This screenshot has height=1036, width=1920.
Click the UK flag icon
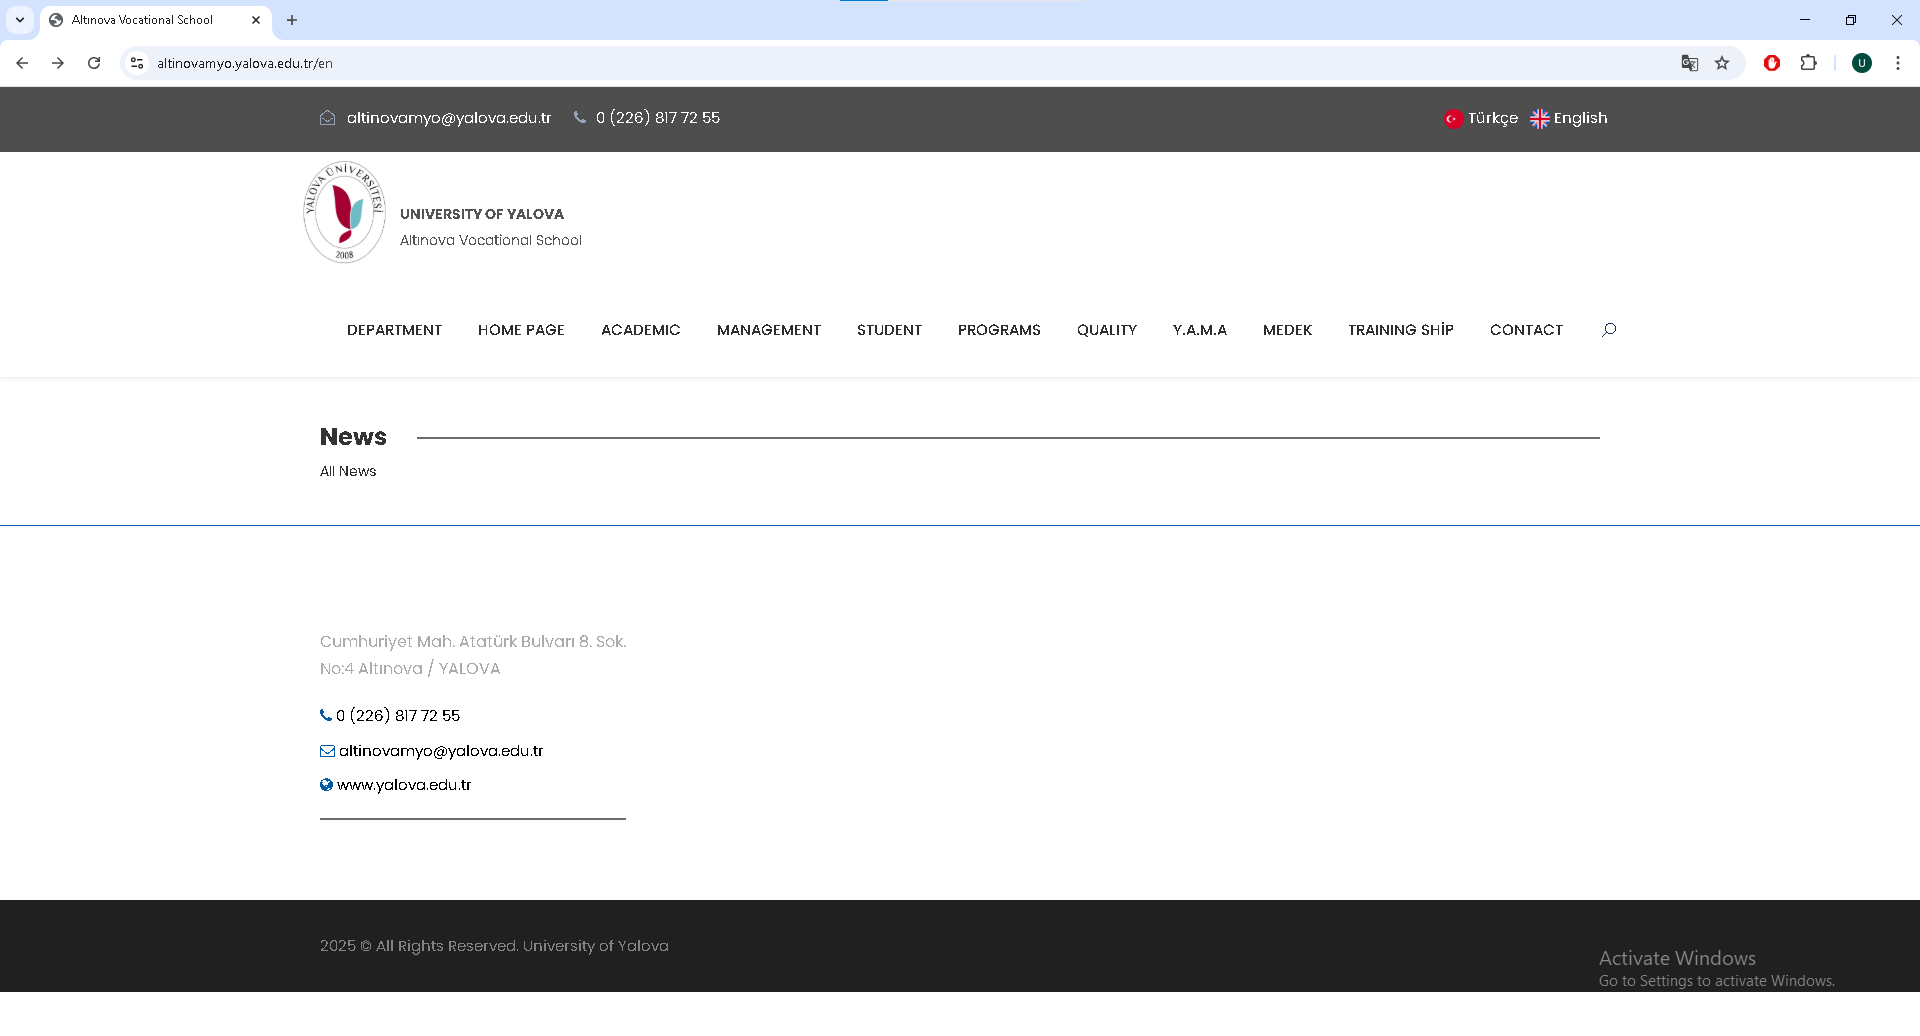point(1540,119)
